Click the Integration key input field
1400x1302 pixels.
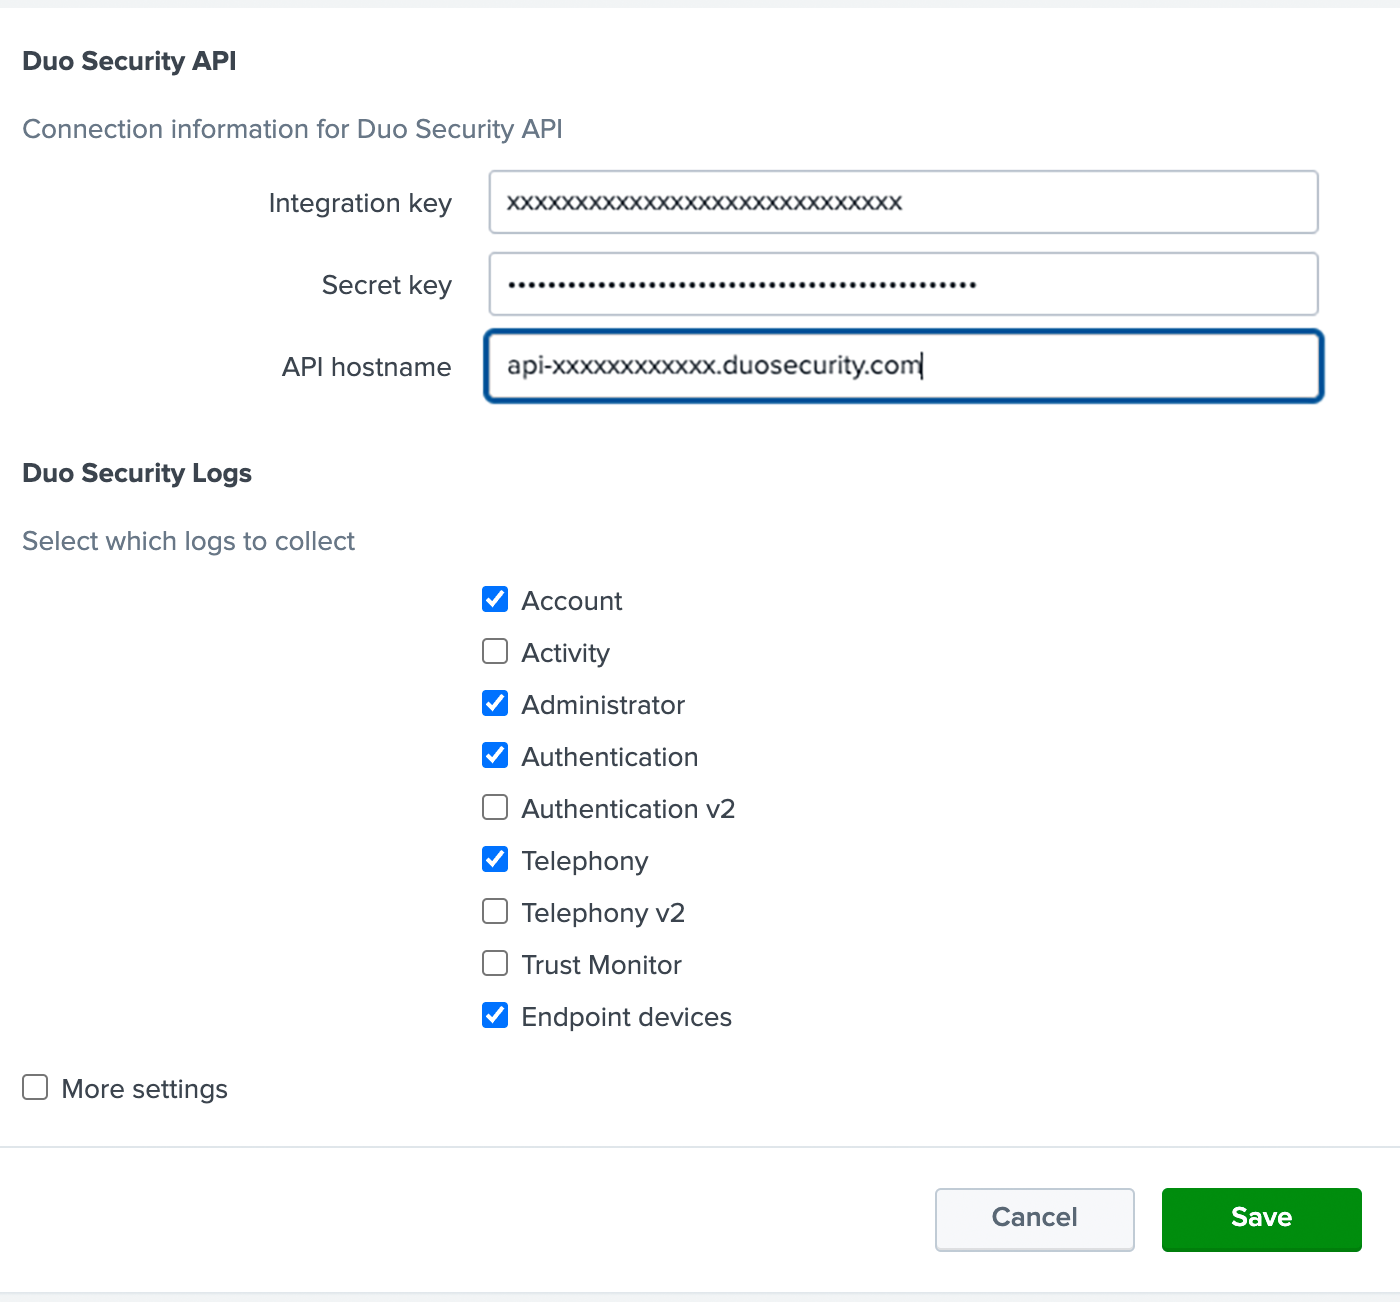point(900,202)
